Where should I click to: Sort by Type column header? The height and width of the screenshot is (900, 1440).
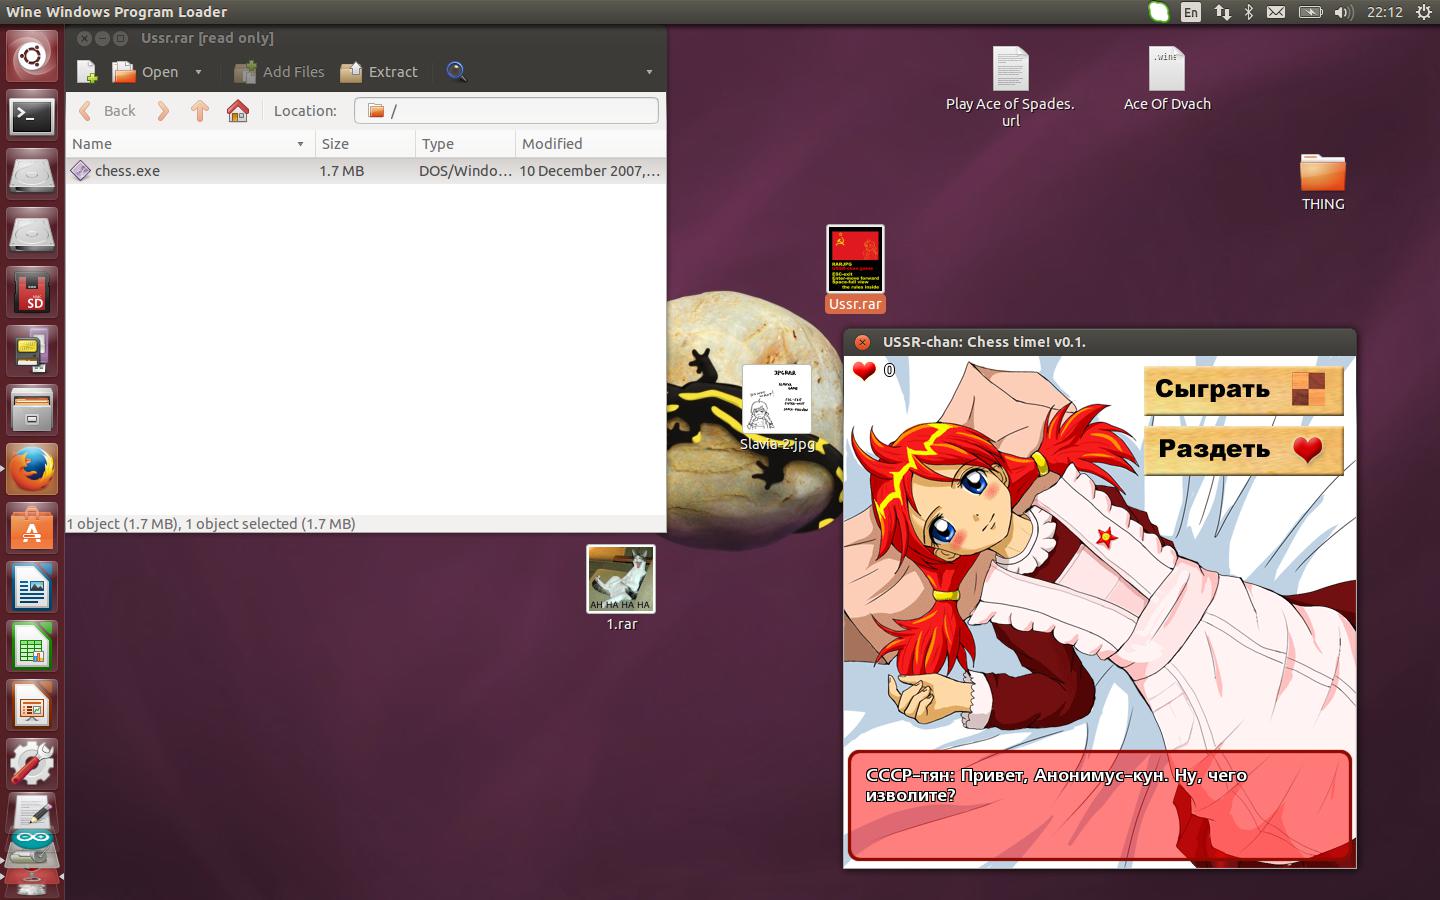tap(465, 144)
